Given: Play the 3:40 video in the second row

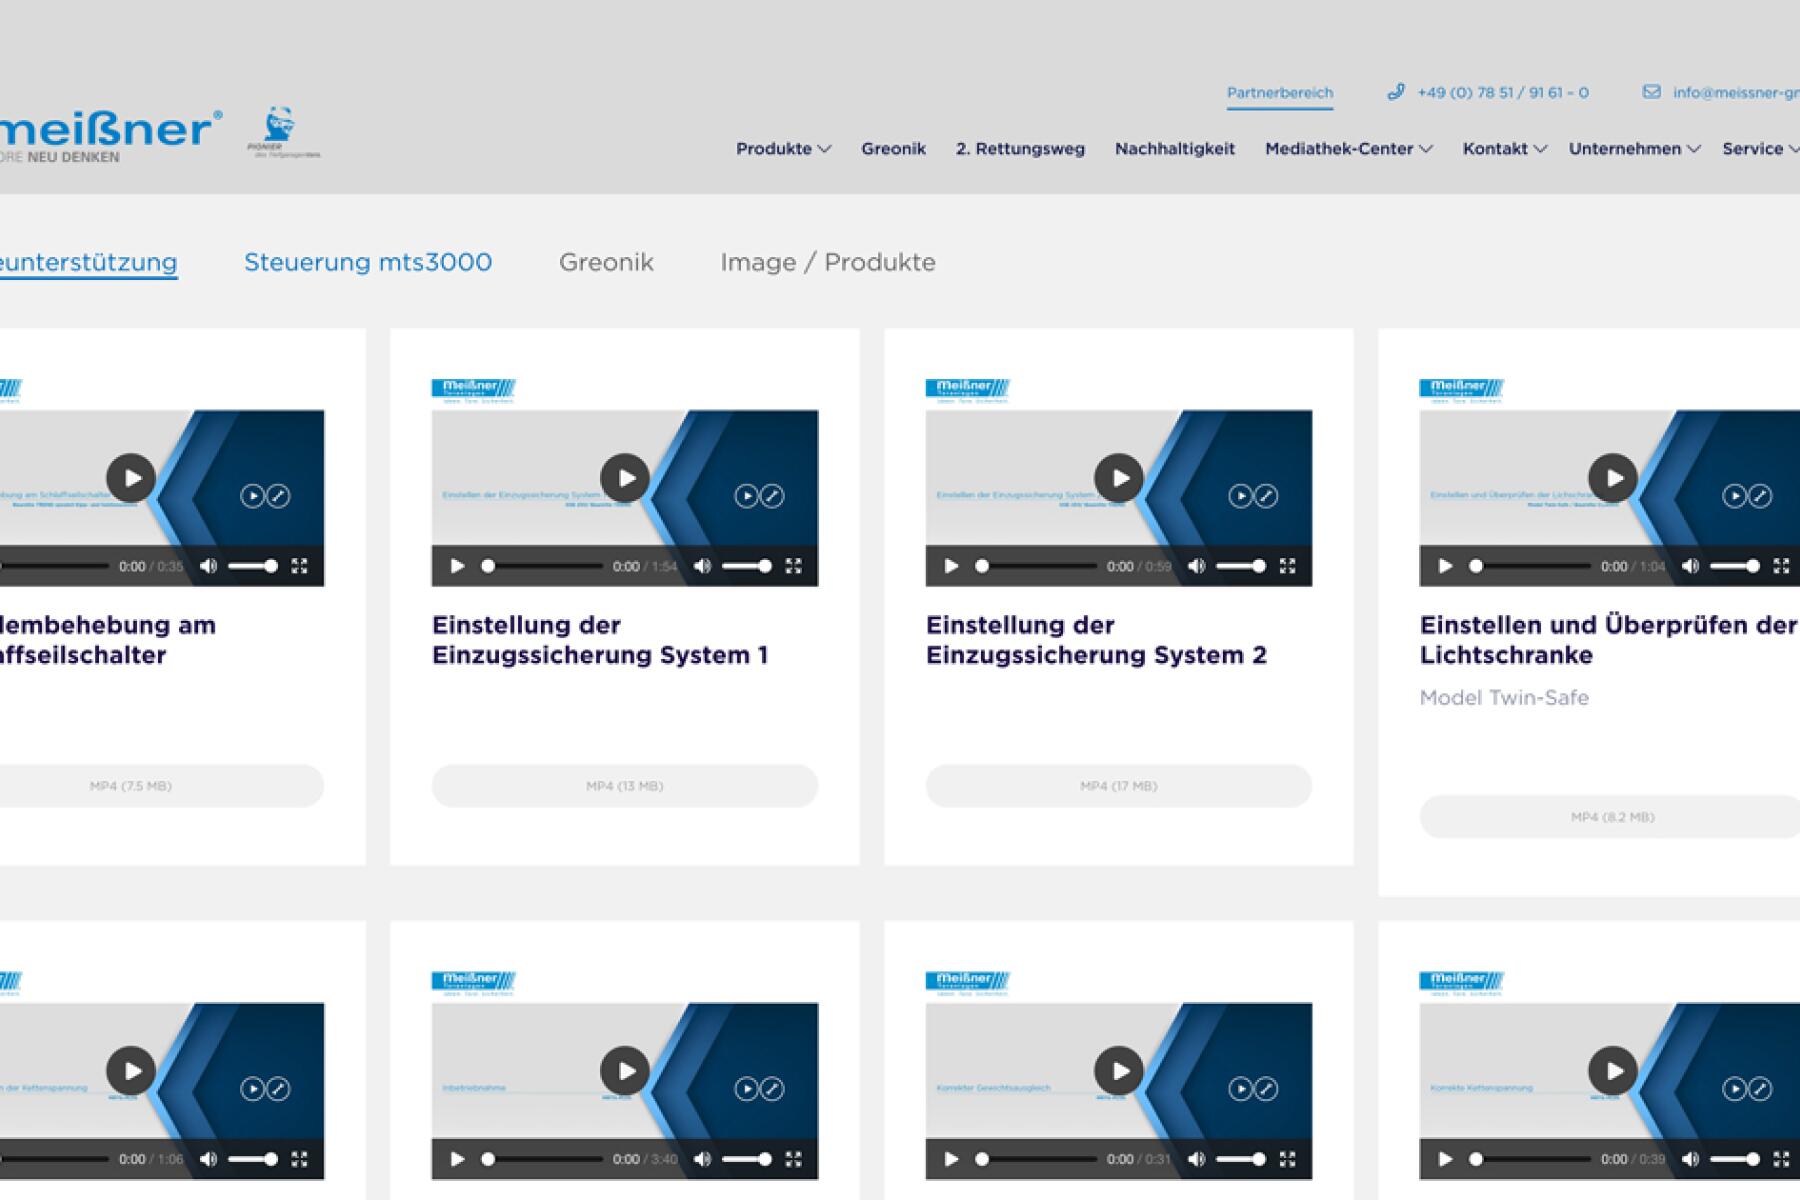Looking at the screenshot, I should click(625, 1071).
